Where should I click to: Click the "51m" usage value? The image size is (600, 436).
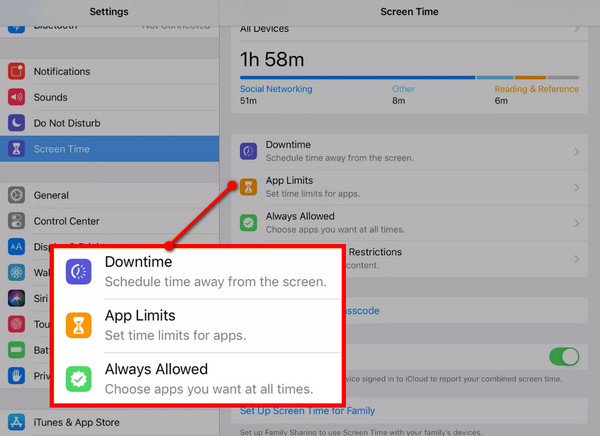click(248, 101)
